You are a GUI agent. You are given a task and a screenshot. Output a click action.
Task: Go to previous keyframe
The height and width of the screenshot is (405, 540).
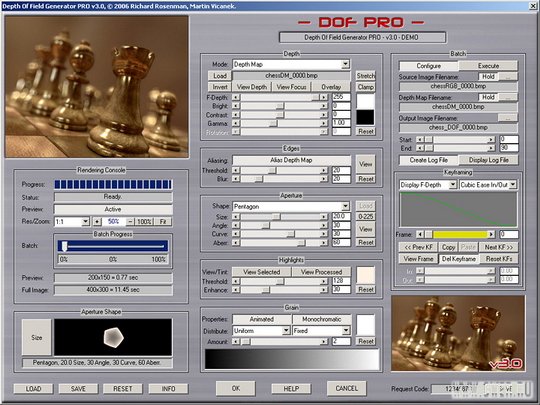418,247
